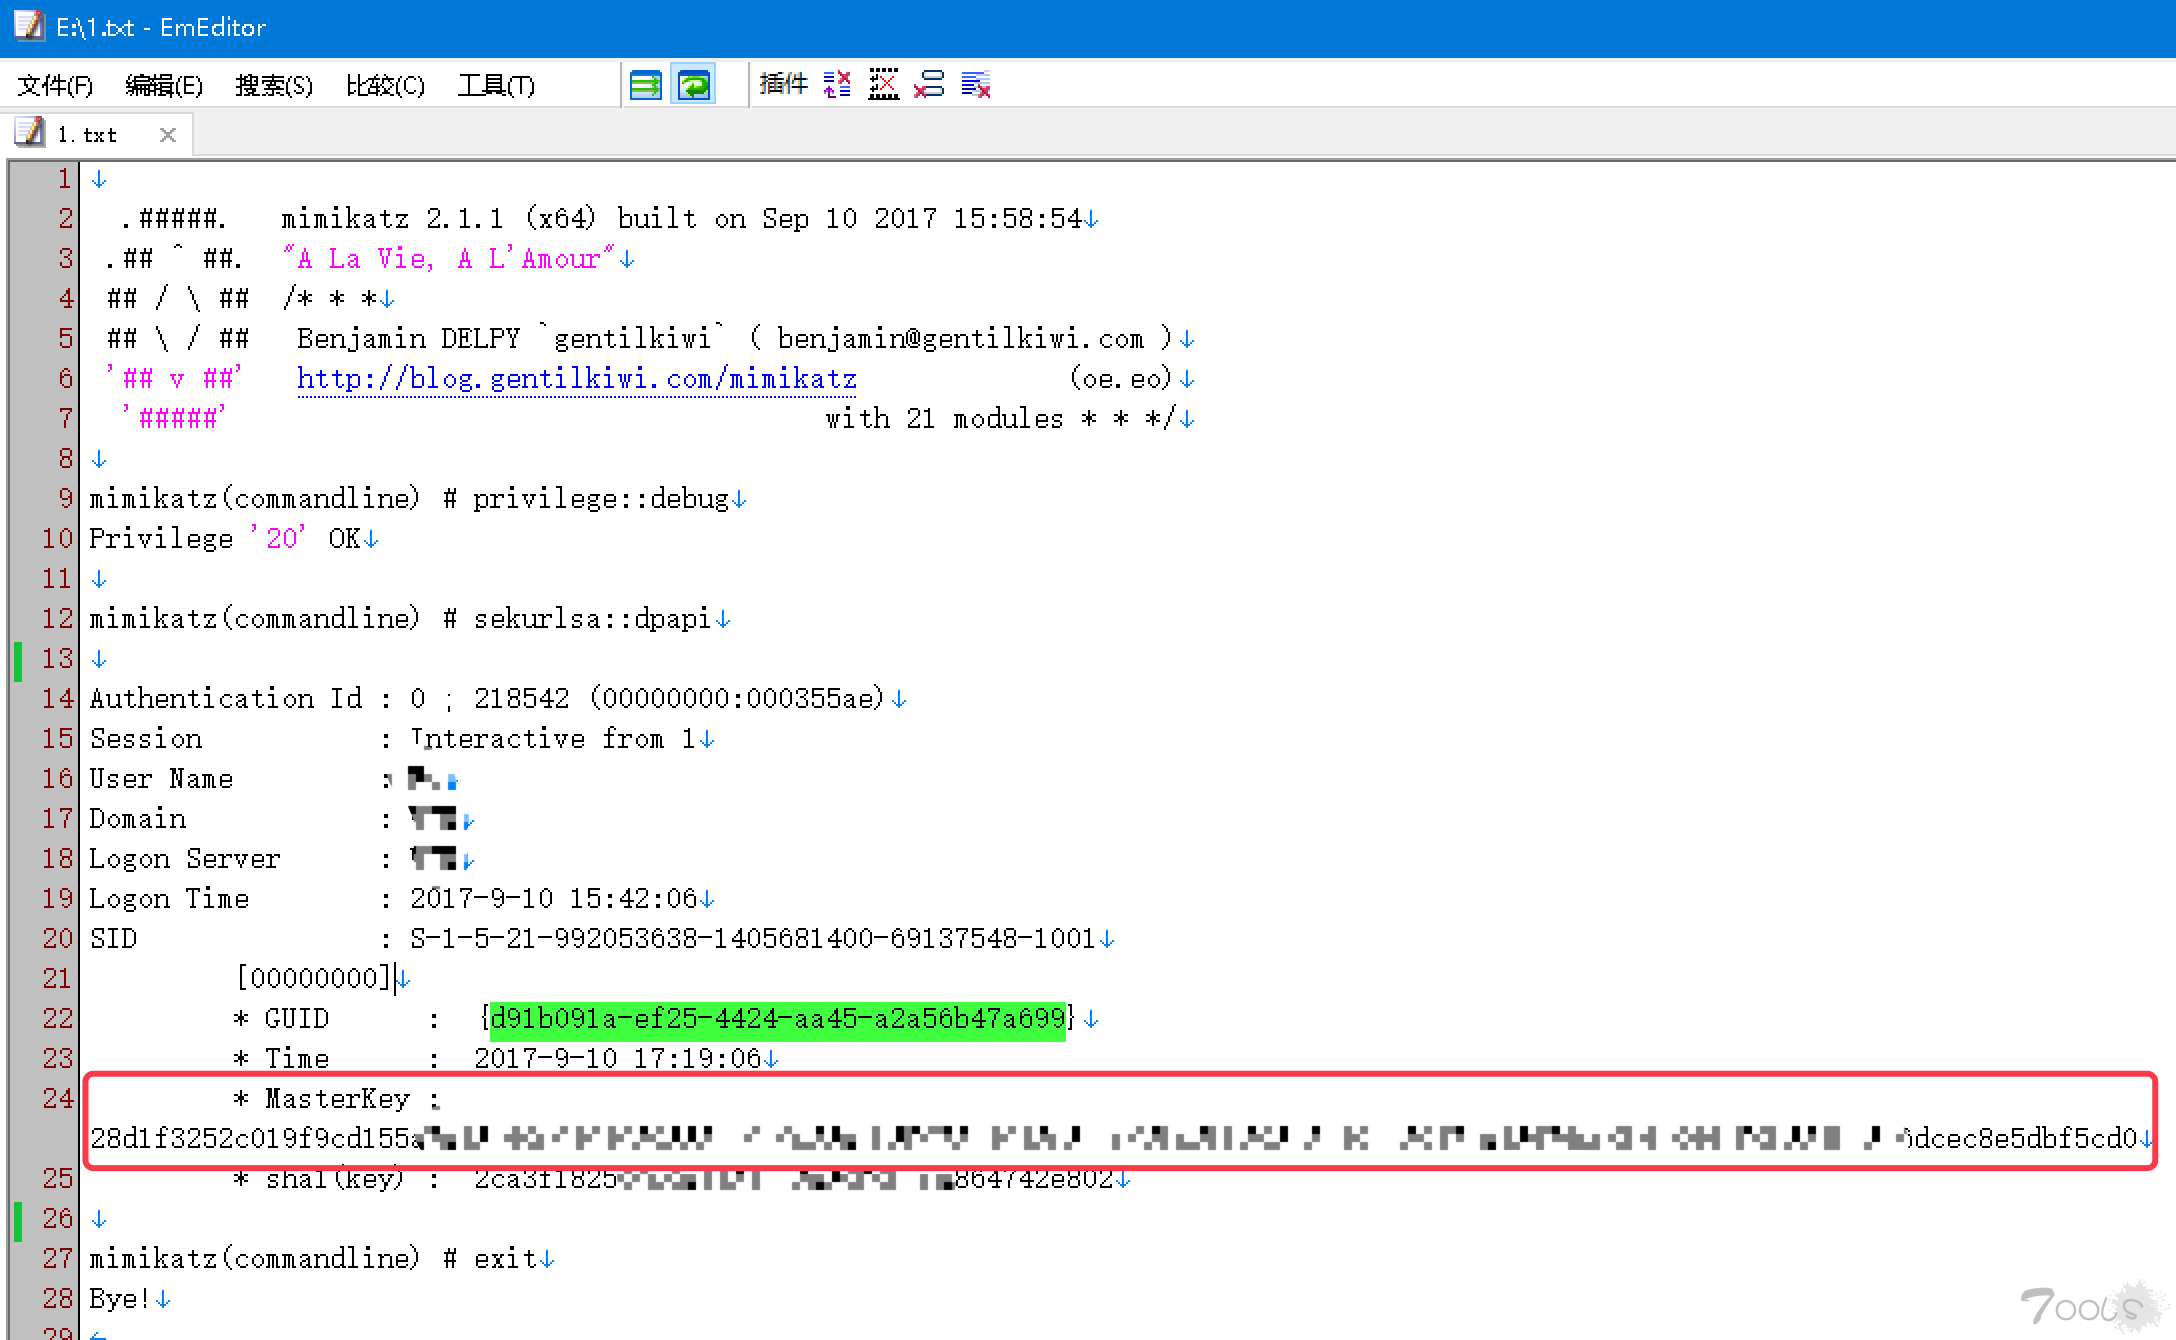2176x1340 pixels.
Task: Close the 1.txt tab
Action: [168, 135]
